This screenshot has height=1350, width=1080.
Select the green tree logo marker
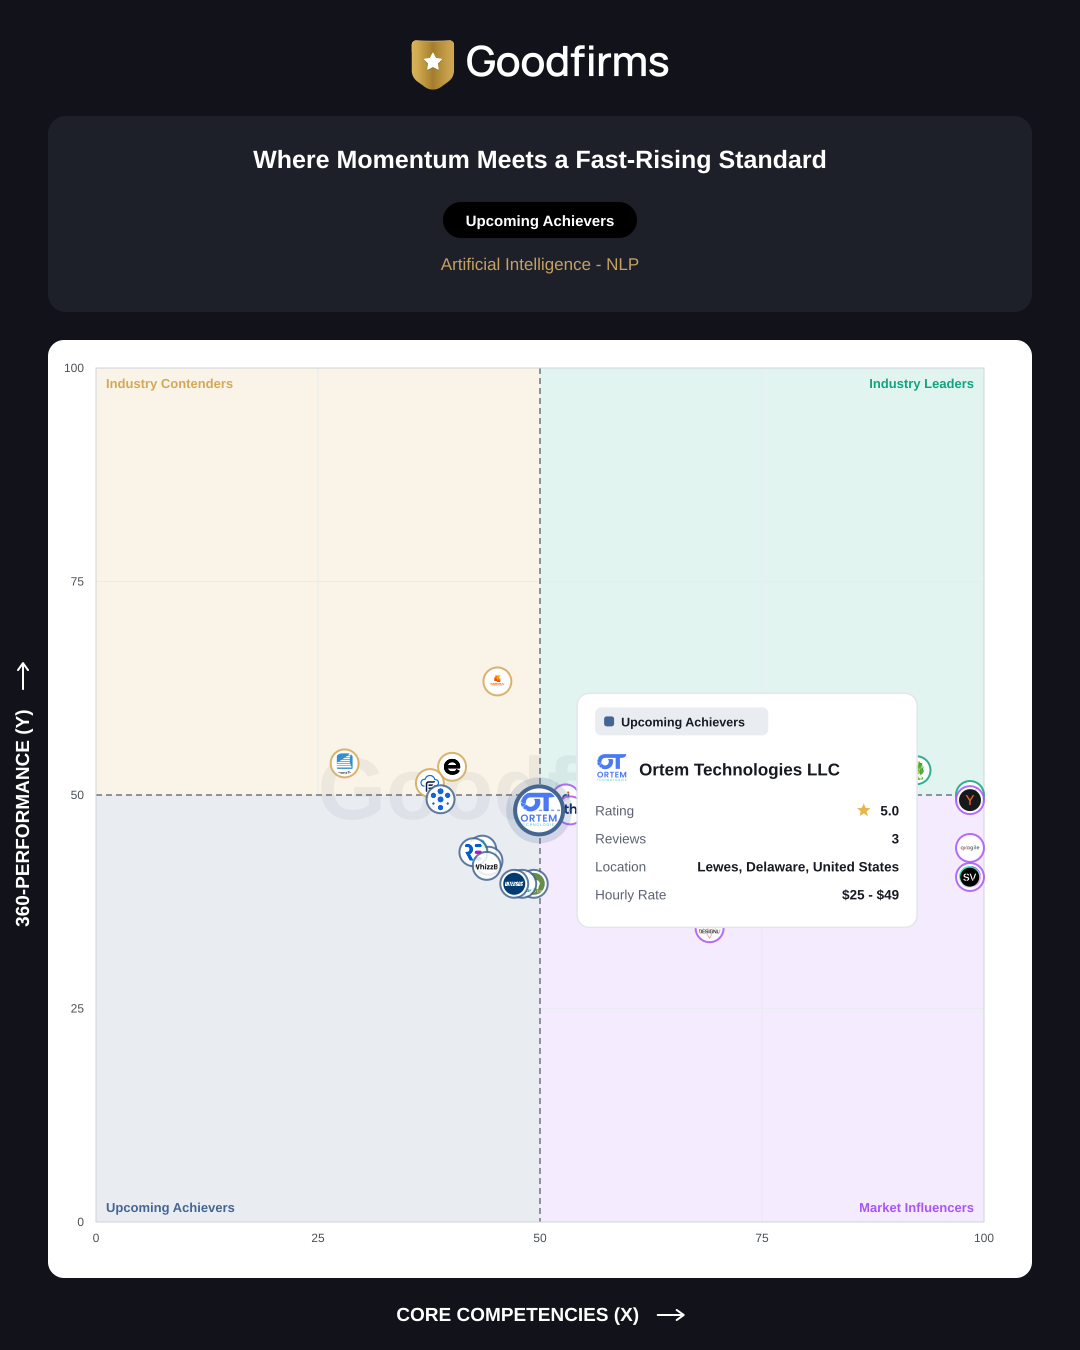tap(921, 770)
